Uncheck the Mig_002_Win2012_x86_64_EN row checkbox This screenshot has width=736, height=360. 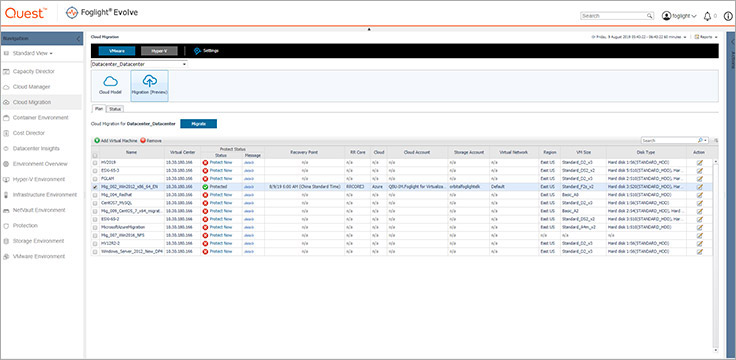pos(96,186)
